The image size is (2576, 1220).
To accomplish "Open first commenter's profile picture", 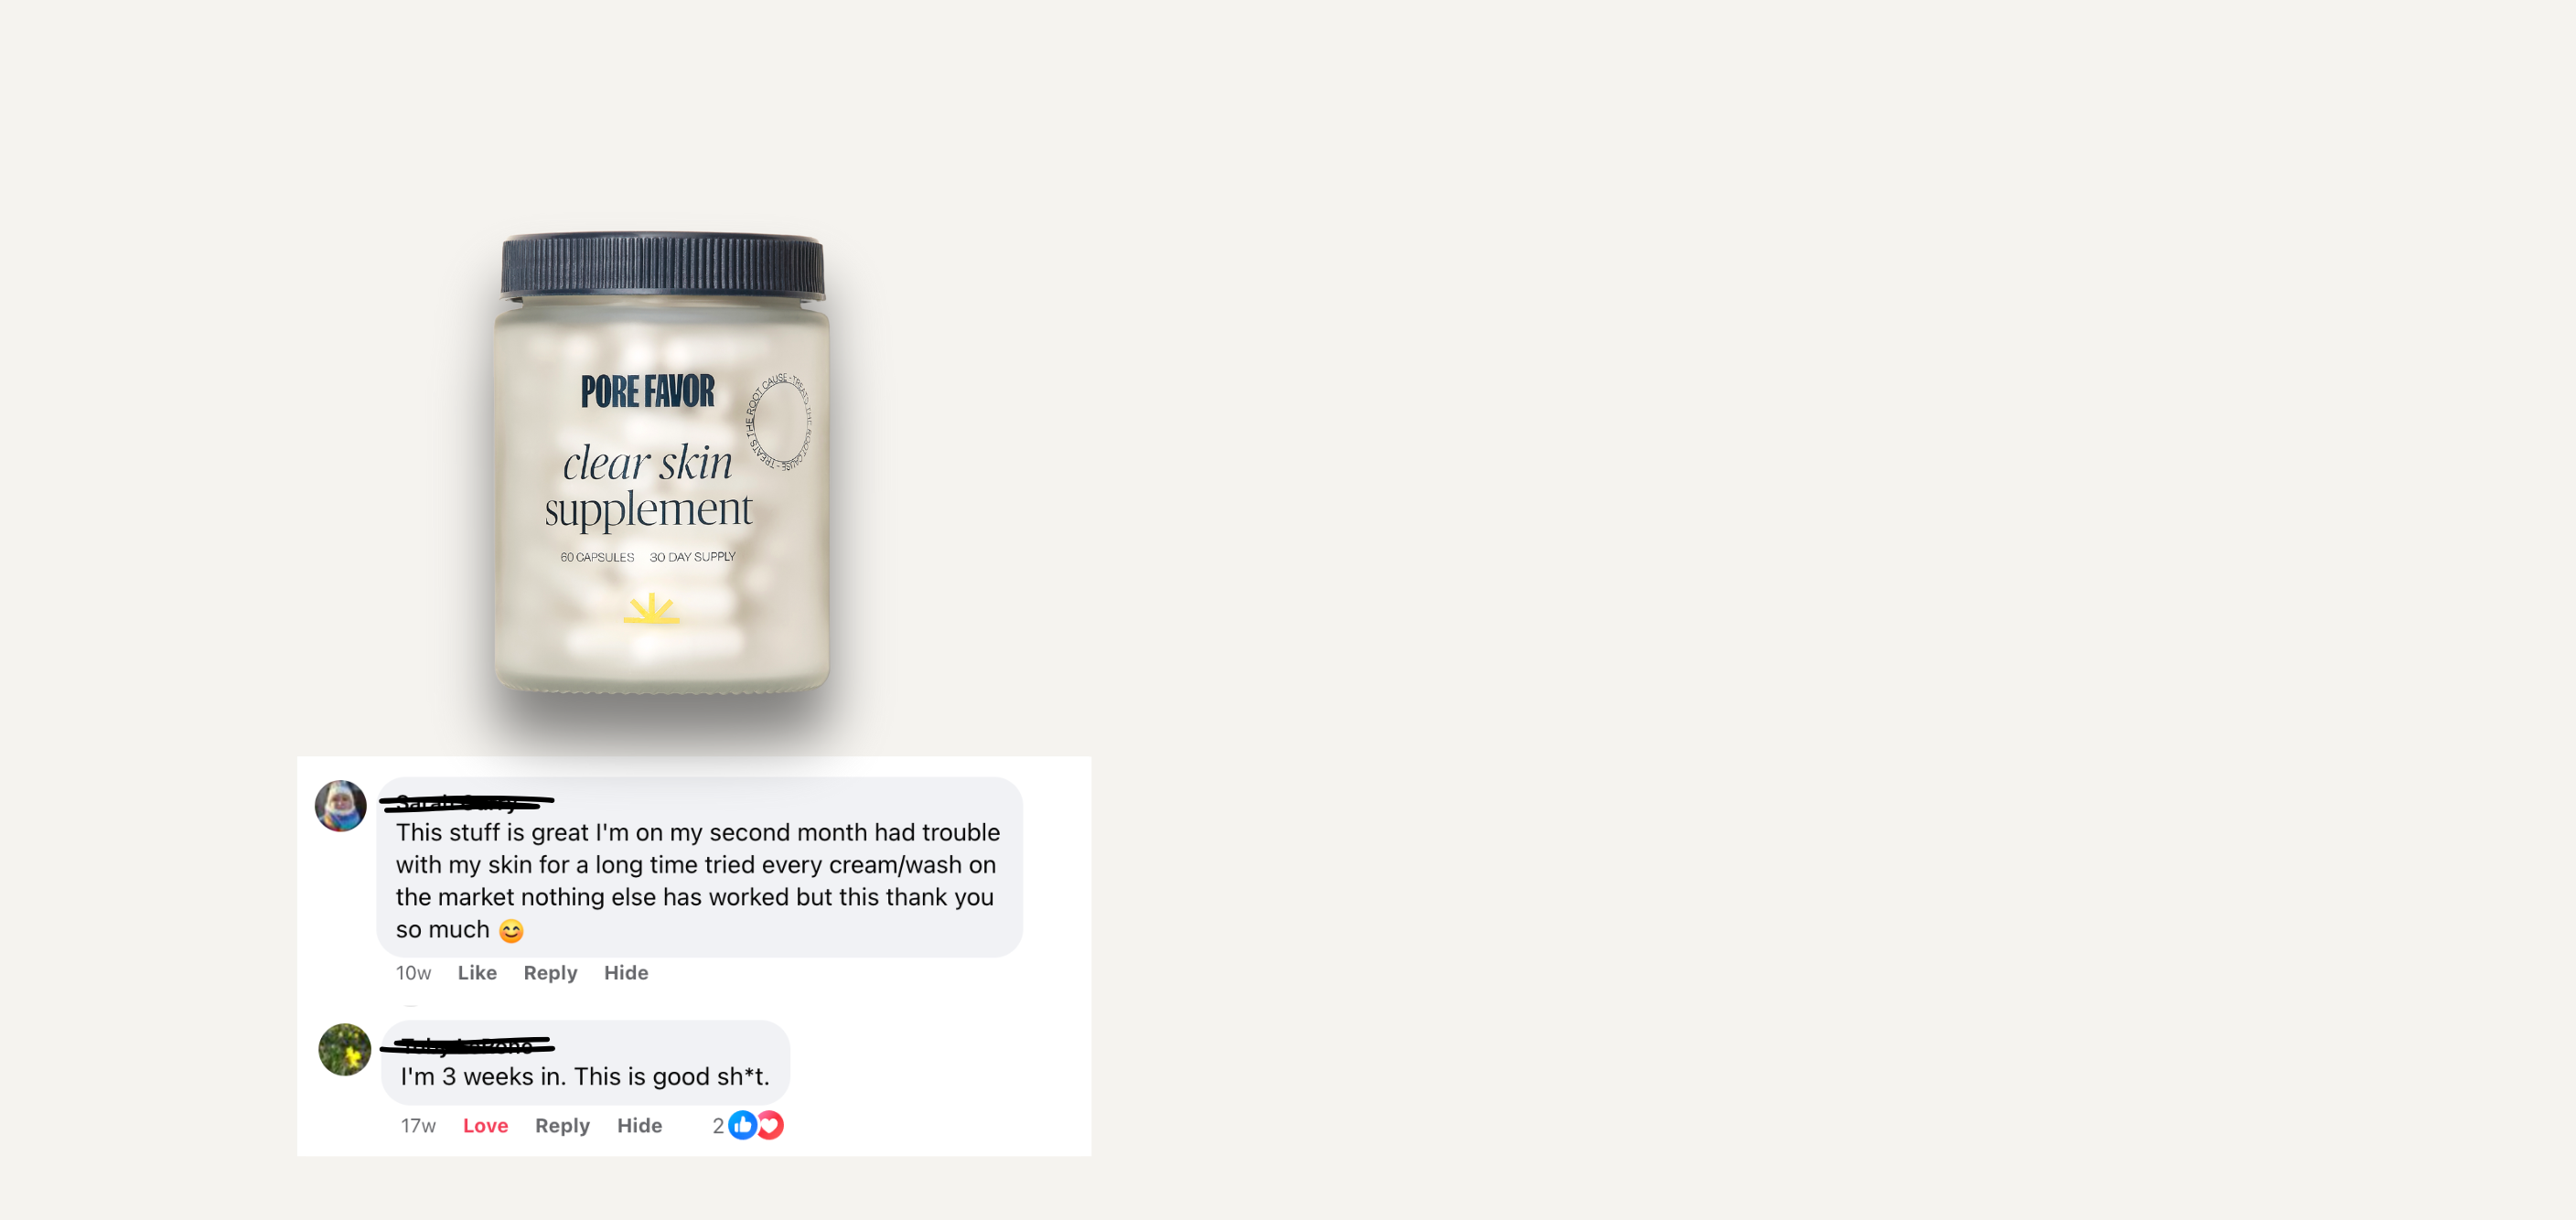I will coord(341,806).
